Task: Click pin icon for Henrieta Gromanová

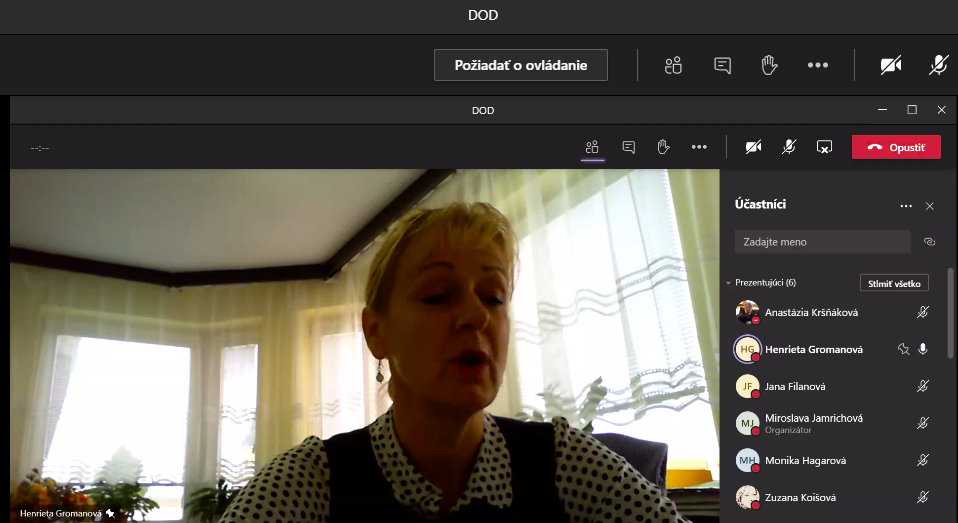Action: (903, 349)
